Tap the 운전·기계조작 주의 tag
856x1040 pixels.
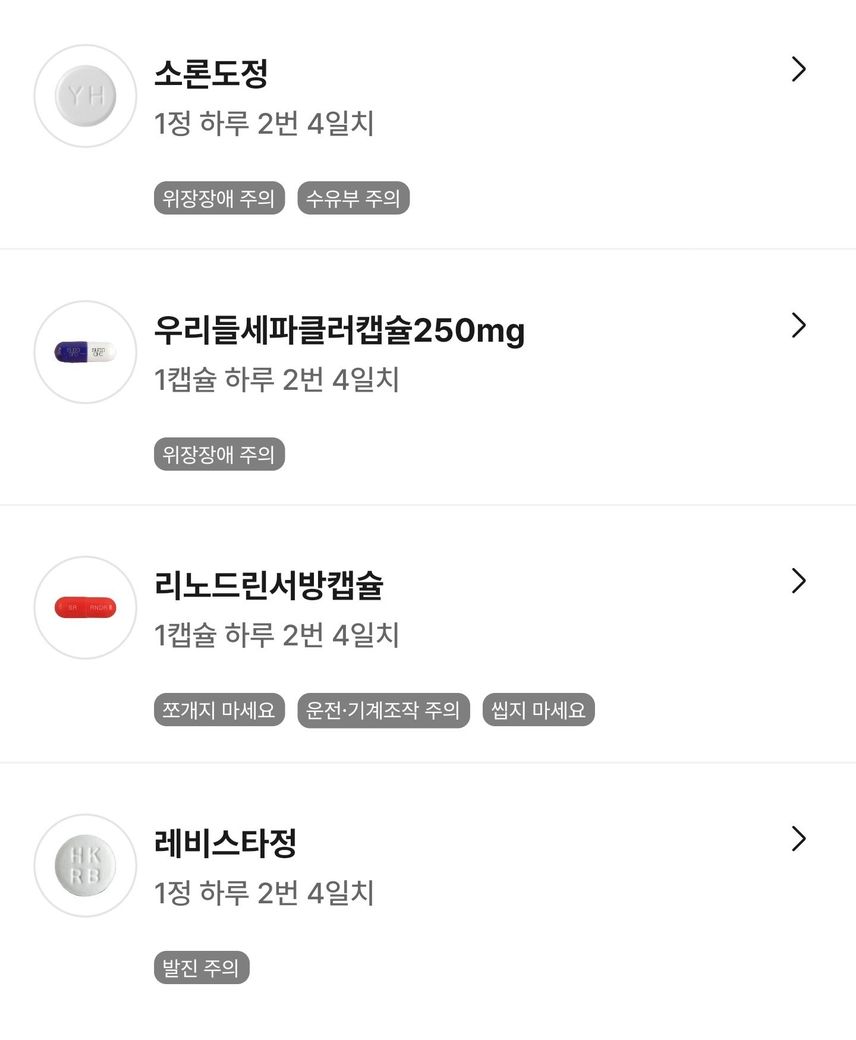point(383,711)
